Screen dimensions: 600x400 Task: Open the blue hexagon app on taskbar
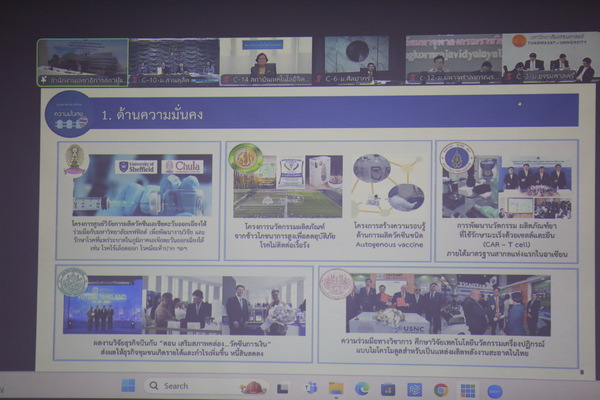point(414,390)
